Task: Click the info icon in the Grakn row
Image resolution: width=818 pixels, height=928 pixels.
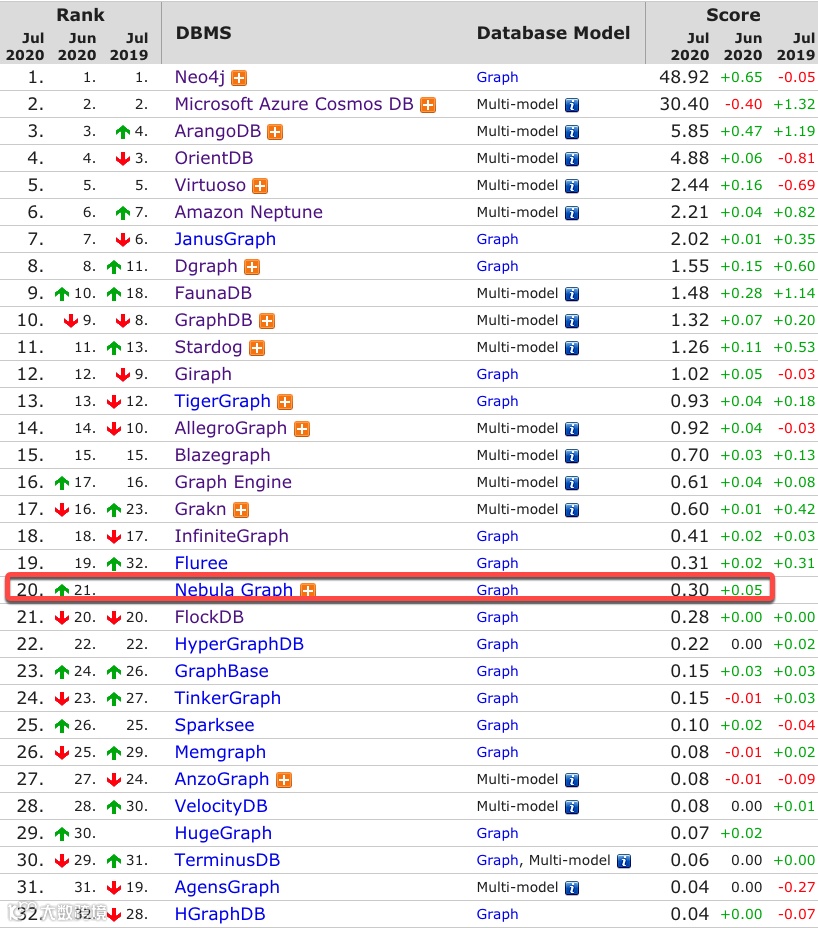Action: [572, 510]
